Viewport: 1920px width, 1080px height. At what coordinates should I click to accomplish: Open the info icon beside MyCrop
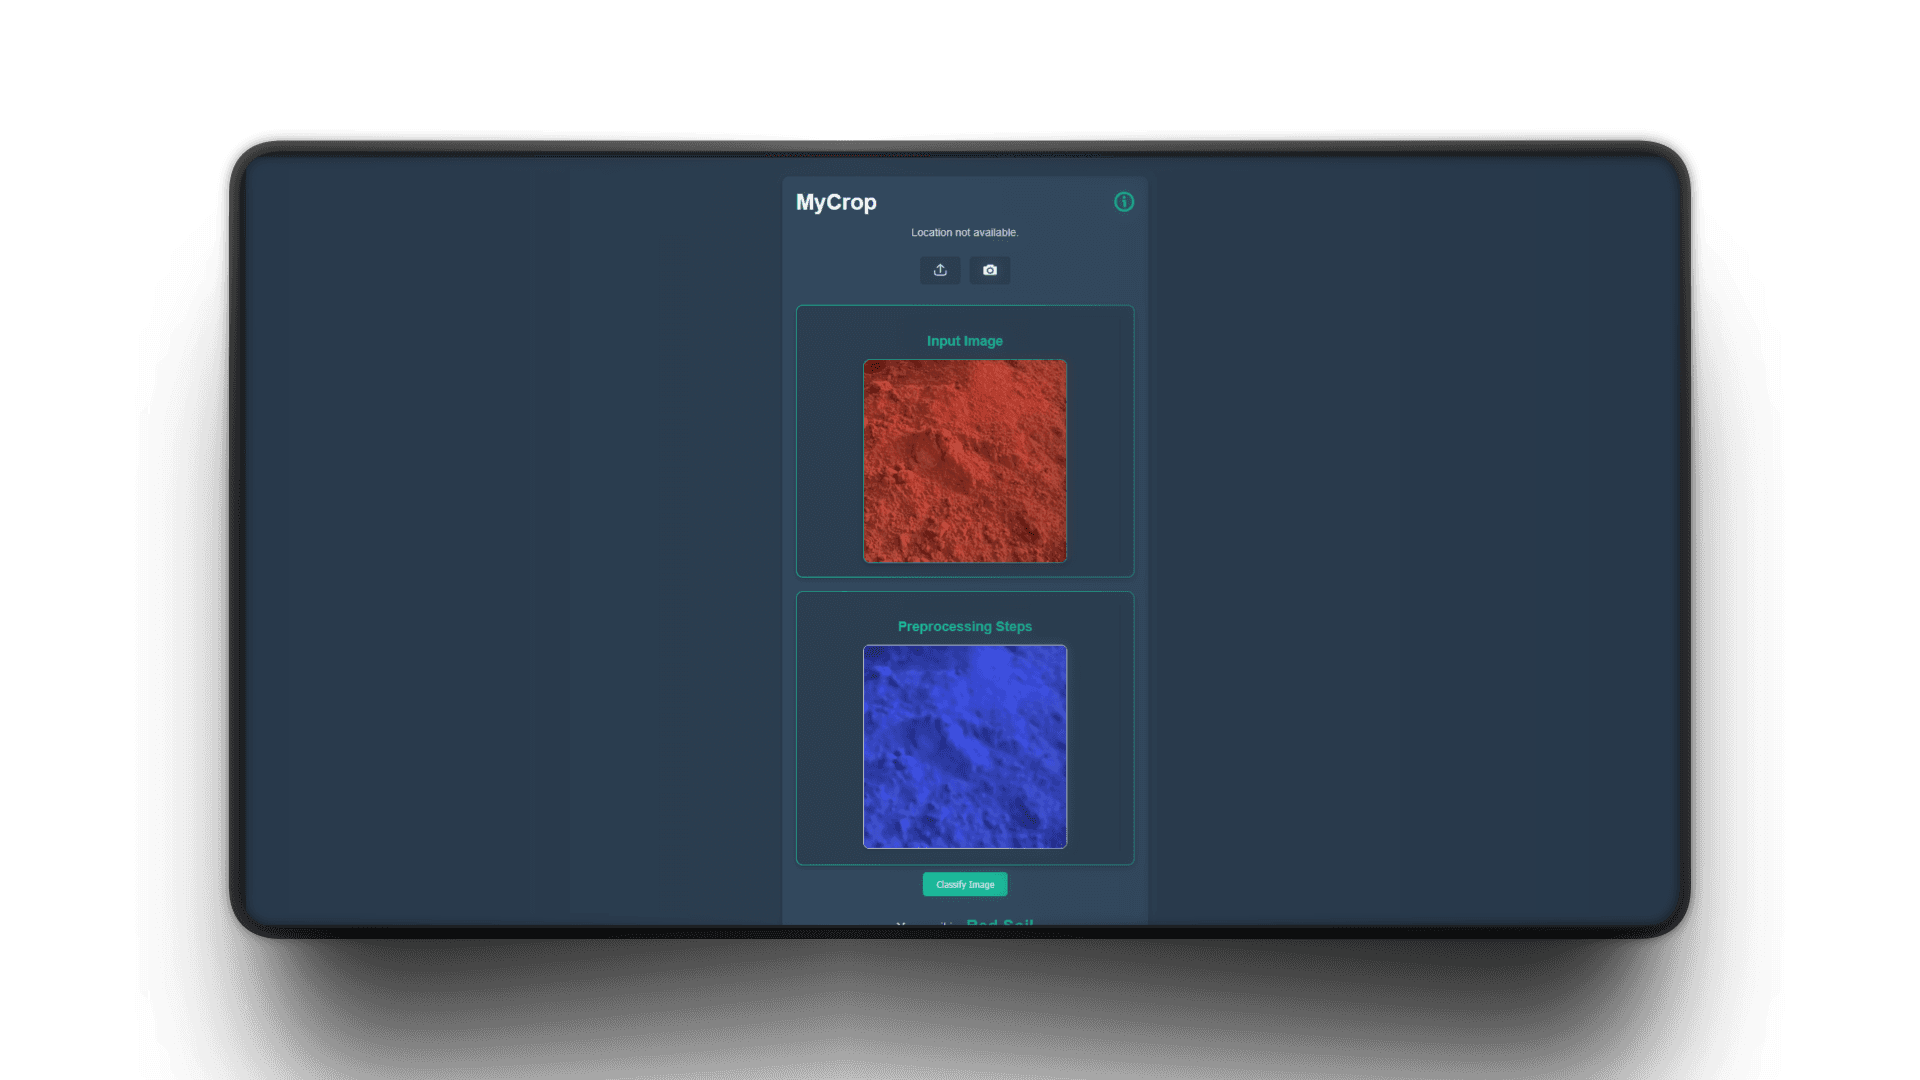coord(1124,202)
